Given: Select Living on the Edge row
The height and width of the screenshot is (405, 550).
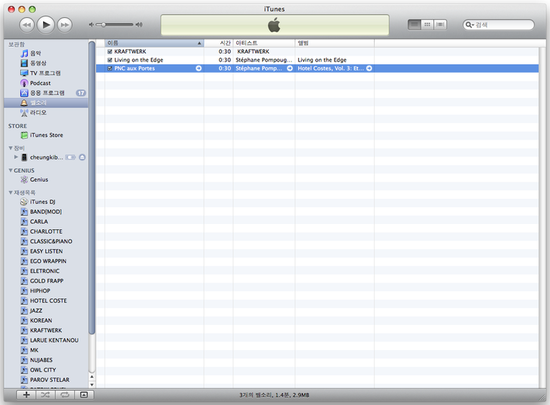Looking at the screenshot, I should [x=317, y=60].
